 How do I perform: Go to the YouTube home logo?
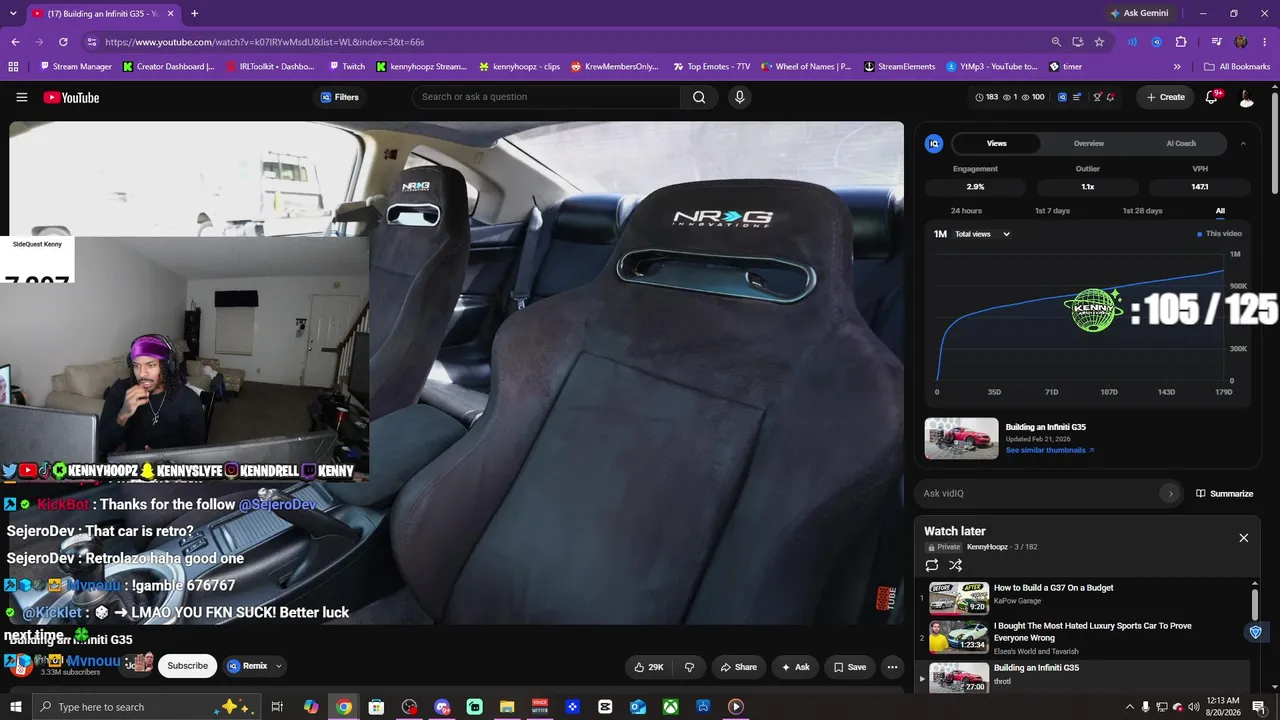(x=71, y=97)
